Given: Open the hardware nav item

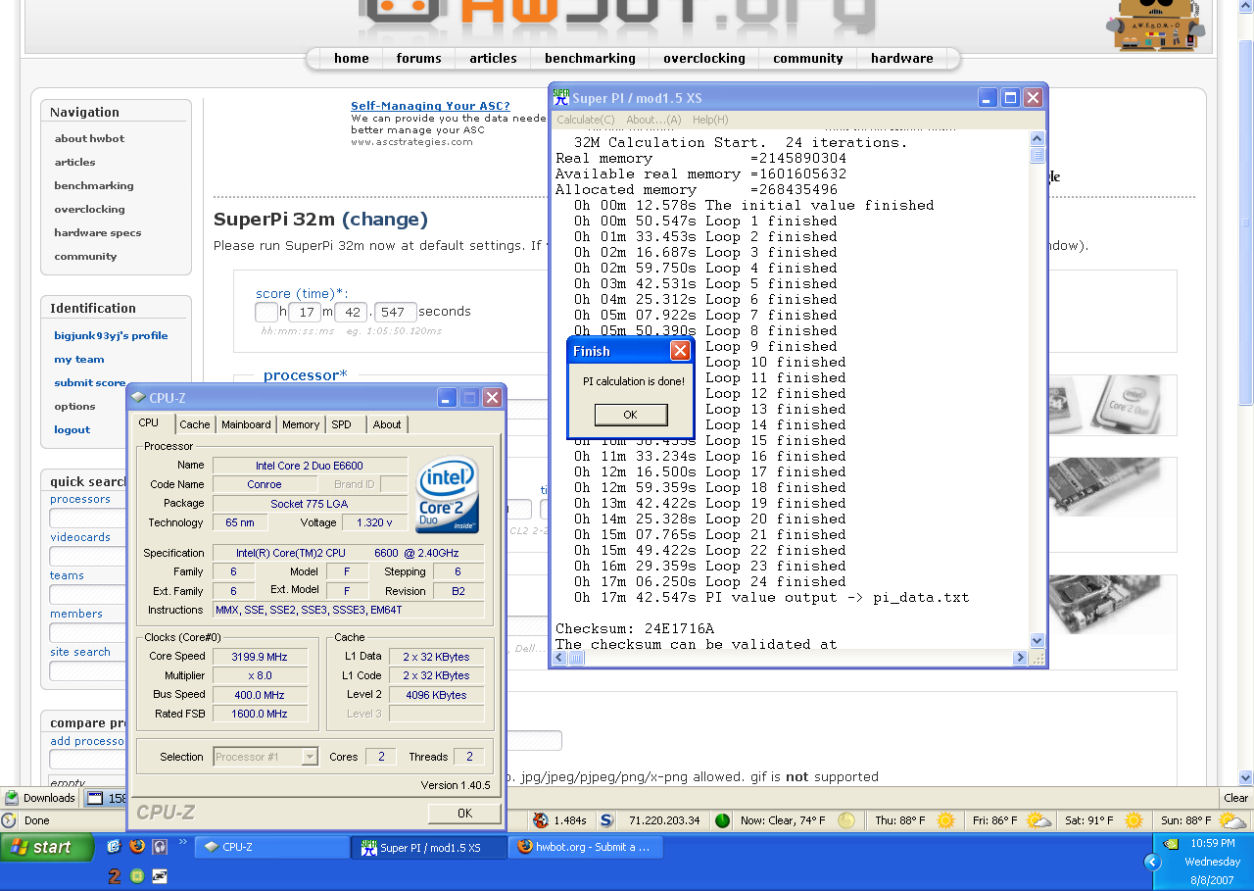Looking at the screenshot, I should pyautogui.click(x=902, y=58).
